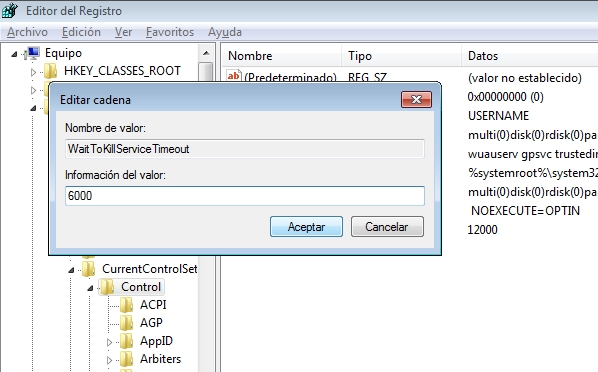This screenshot has width=598, height=372.
Task: Sort by the Datos column header
Action: [x=530, y=56]
